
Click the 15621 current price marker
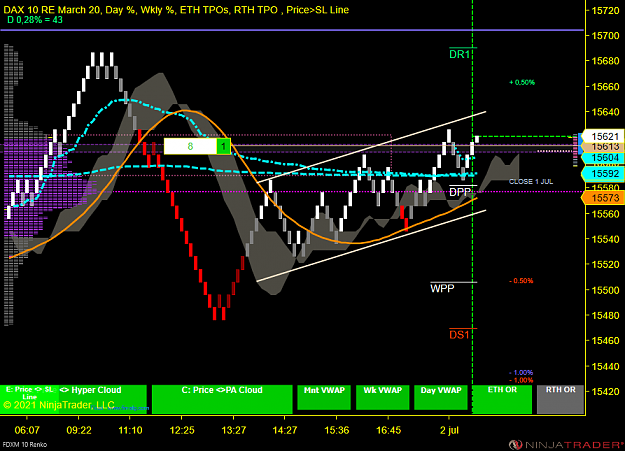point(604,136)
